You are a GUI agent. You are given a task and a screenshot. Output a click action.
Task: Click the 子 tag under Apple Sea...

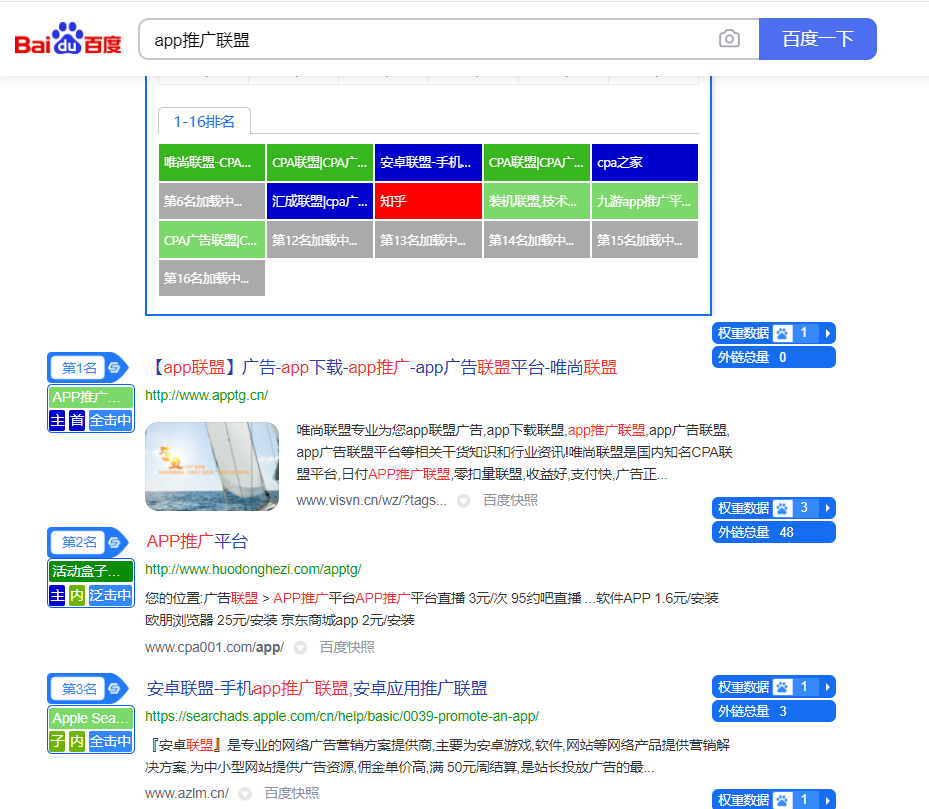coord(57,741)
